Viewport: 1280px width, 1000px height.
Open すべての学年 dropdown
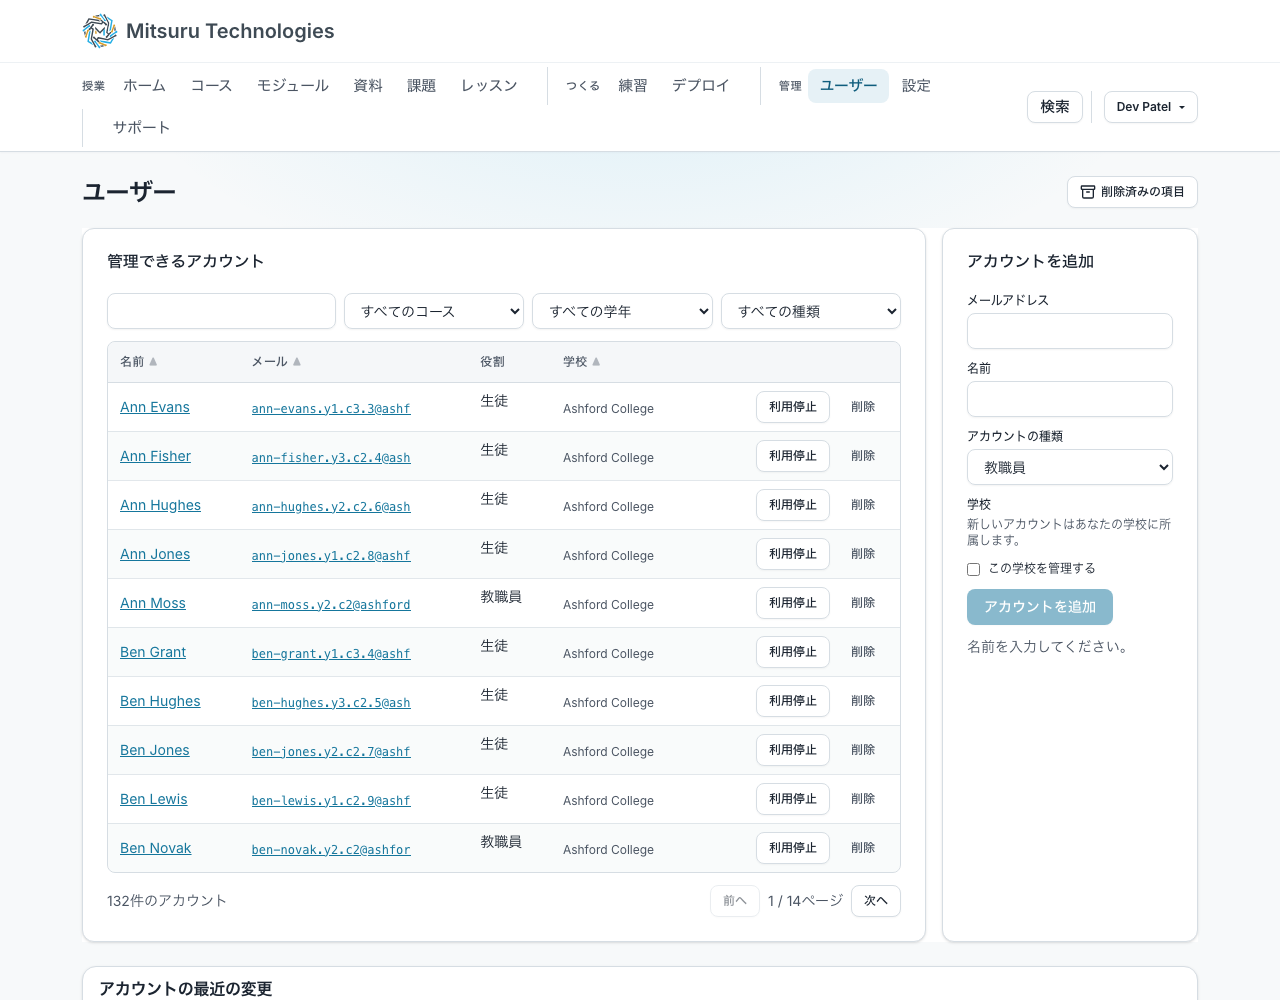pos(622,311)
